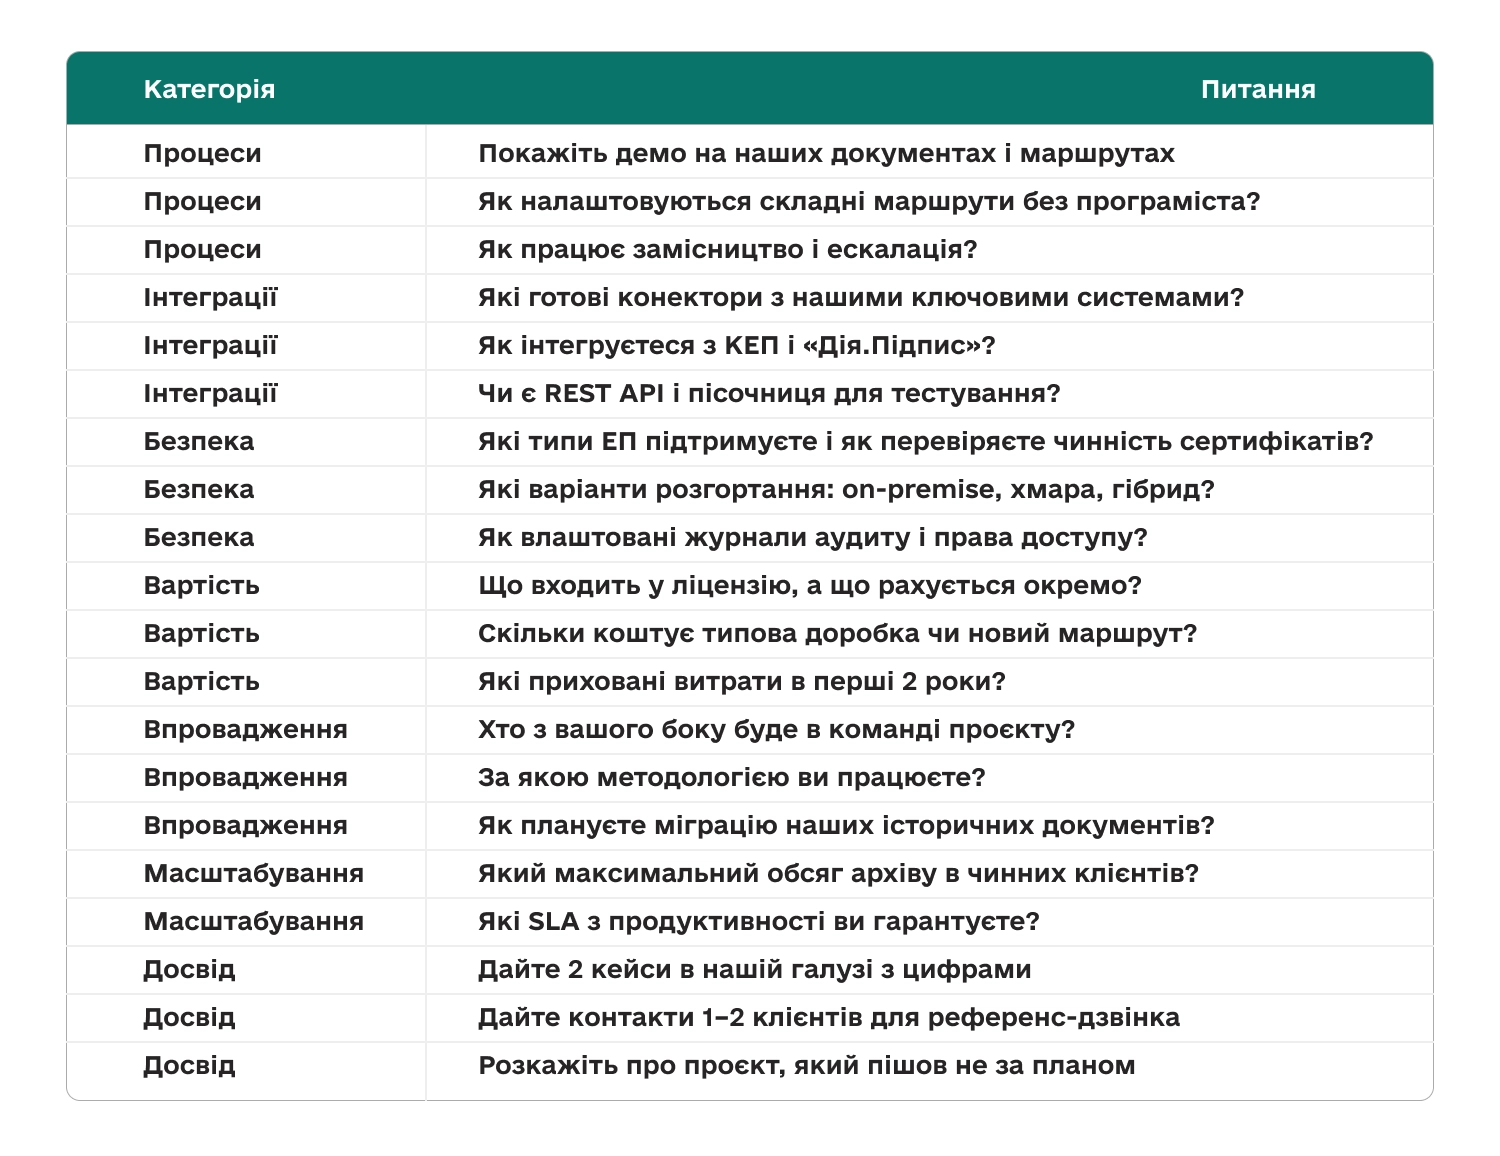
Task: Select question about приховані витрати
Action: coord(742,681)
